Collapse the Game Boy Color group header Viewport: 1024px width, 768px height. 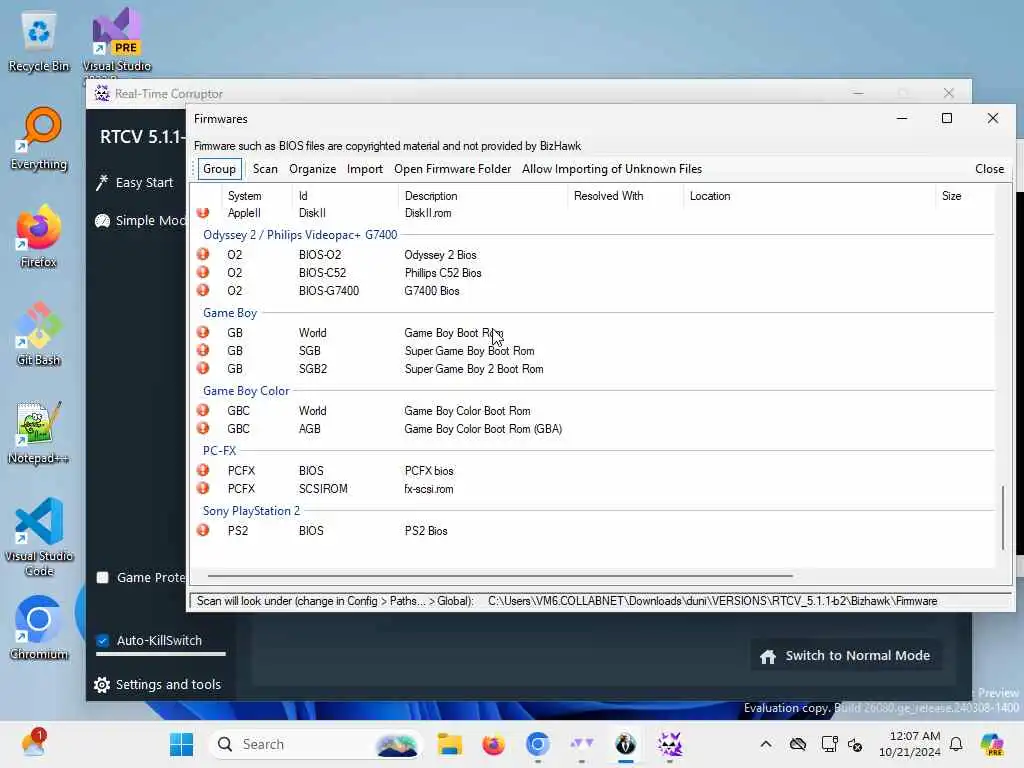coord(246,391)
